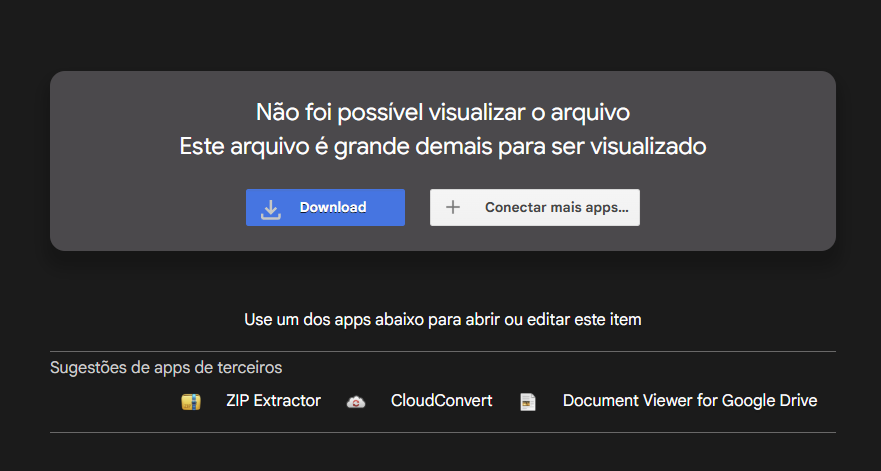Image resolution: width=881 pixels, height=471 pixels.
Task: Click the blue Download button
Action: tap(325, 208)
